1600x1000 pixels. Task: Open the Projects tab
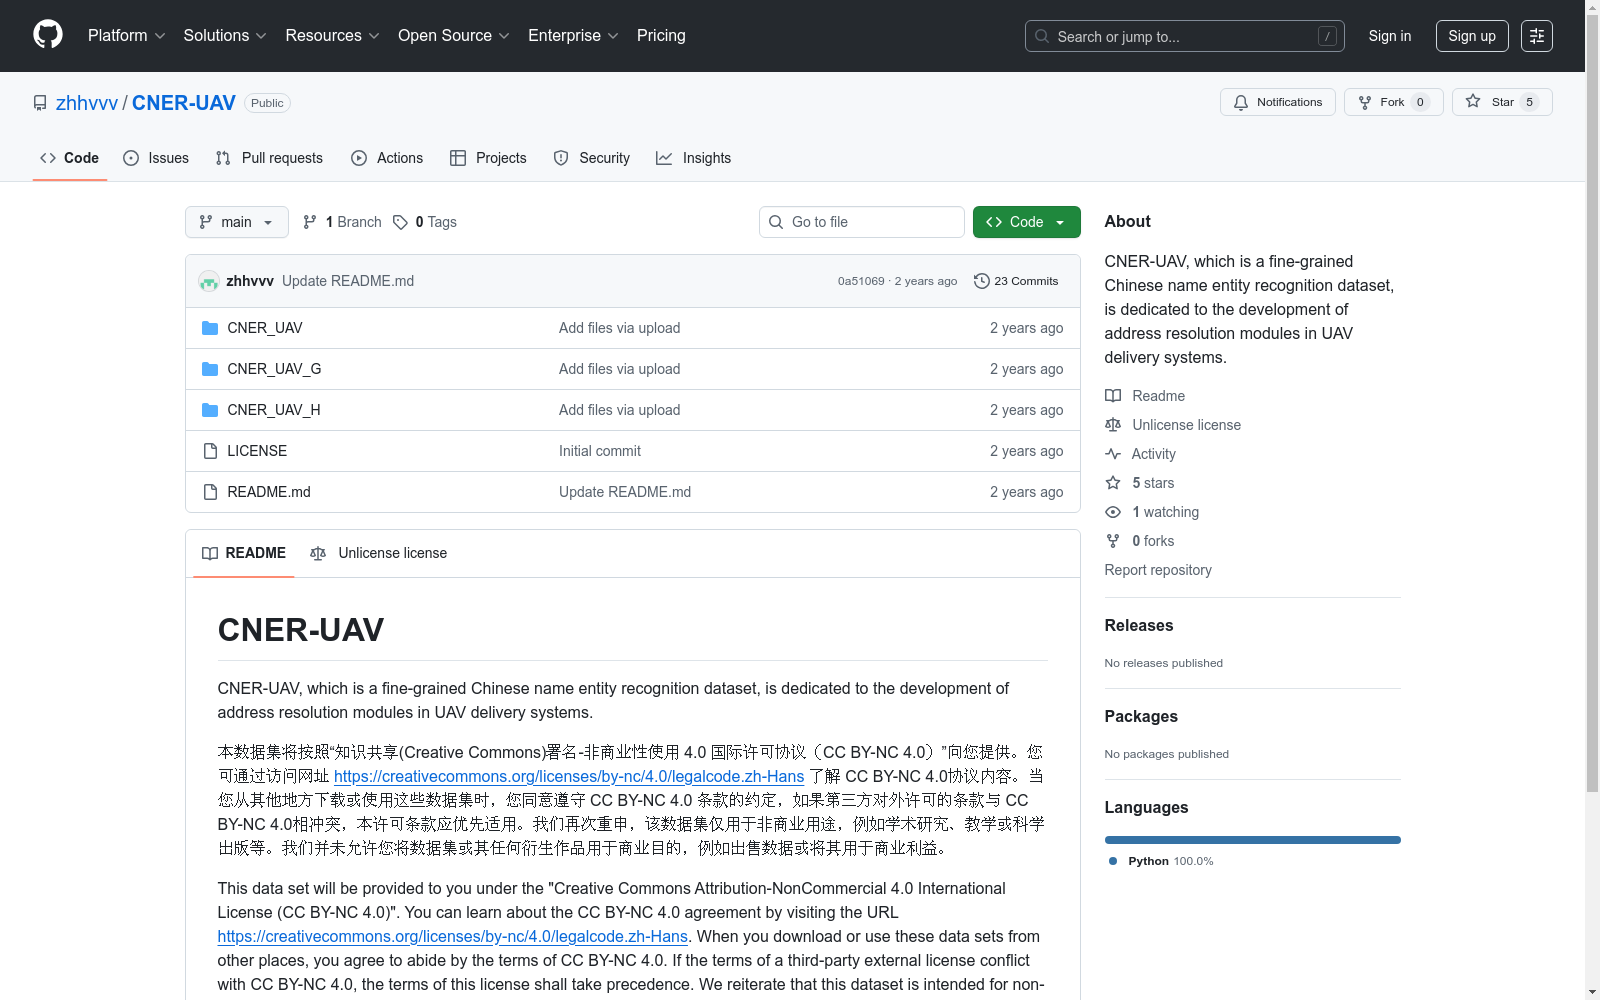tap(488, 158)
